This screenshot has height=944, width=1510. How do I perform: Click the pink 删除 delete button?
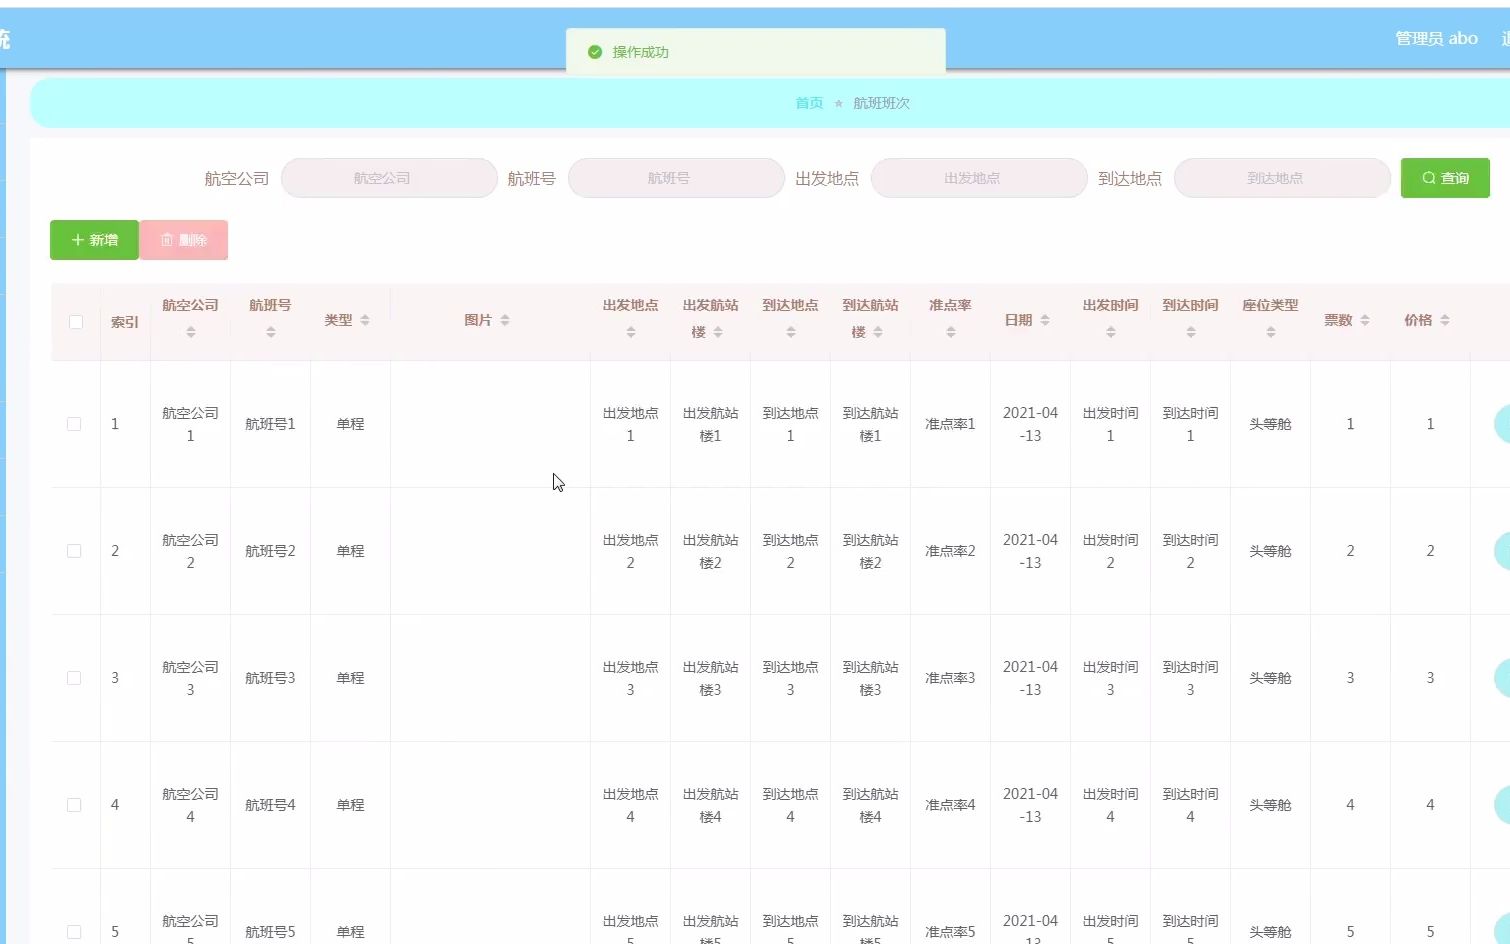click(x=184, y=240)
